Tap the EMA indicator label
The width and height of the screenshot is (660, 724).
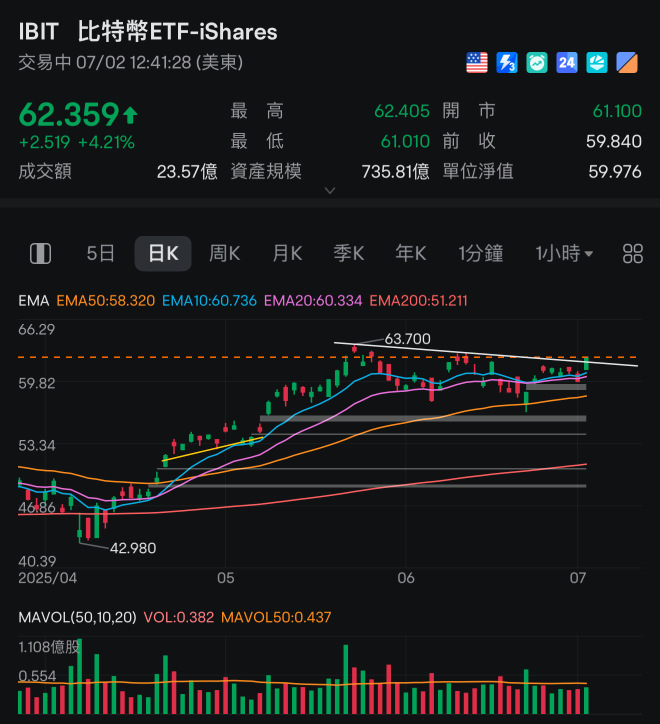pyautogui.click(x=34, y=301)
